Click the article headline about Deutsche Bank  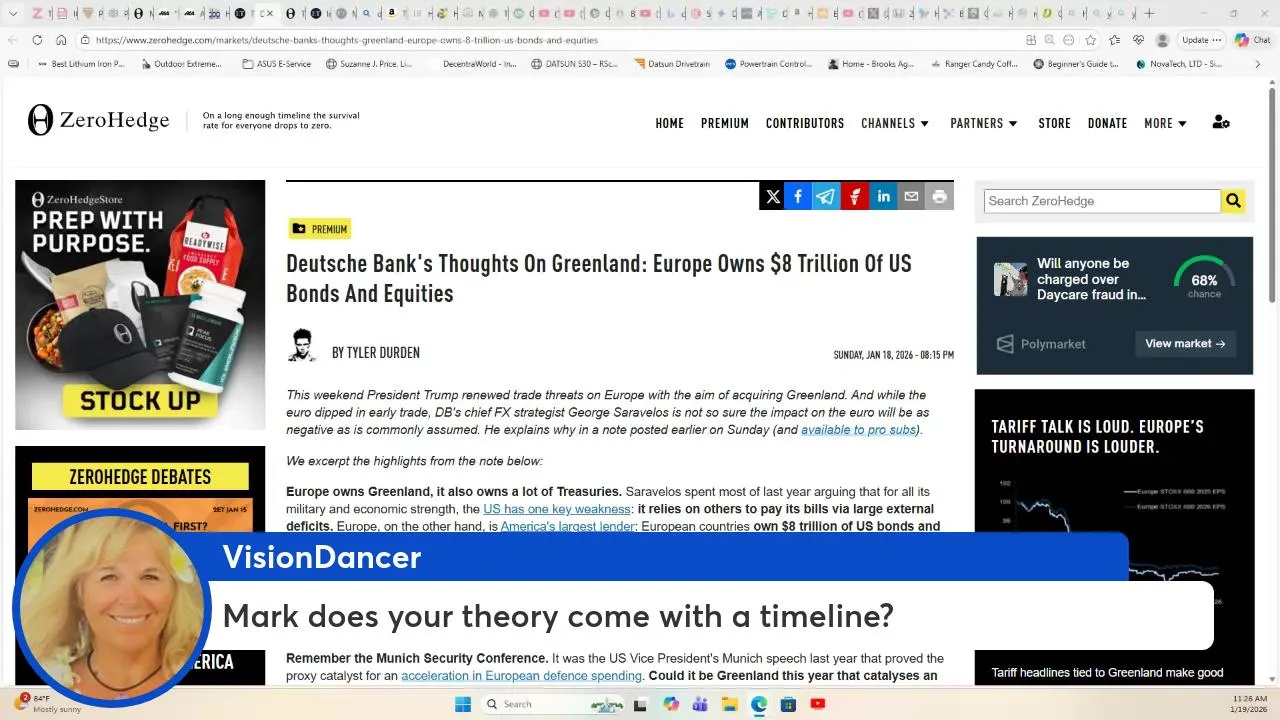599,278
